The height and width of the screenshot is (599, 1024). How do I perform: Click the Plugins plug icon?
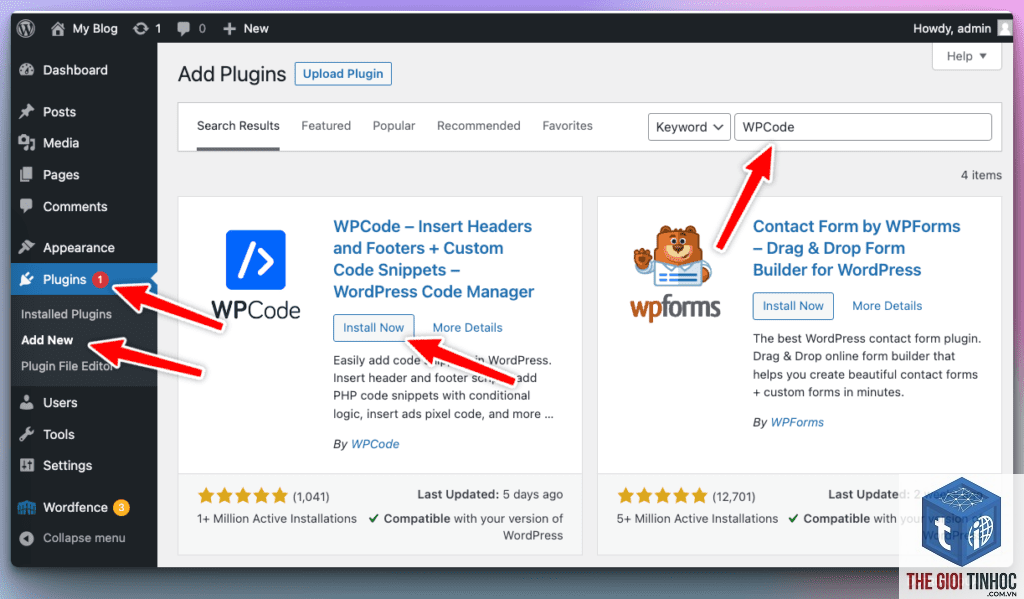pyautogui.click(x=27, y=280)
